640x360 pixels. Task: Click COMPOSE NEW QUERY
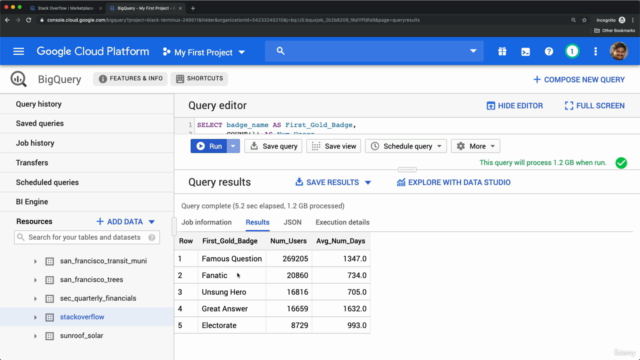pyautogui.click(x=579, y=80)
